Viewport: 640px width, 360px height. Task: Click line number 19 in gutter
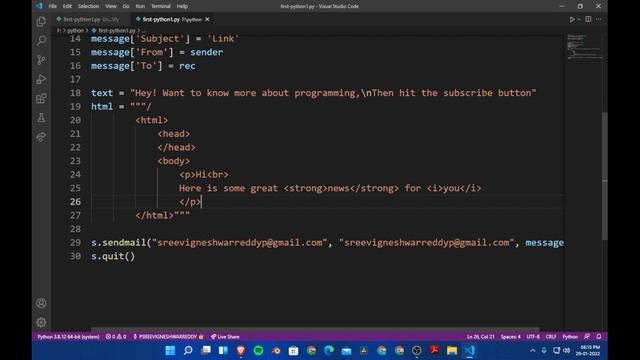coord(75,107)
